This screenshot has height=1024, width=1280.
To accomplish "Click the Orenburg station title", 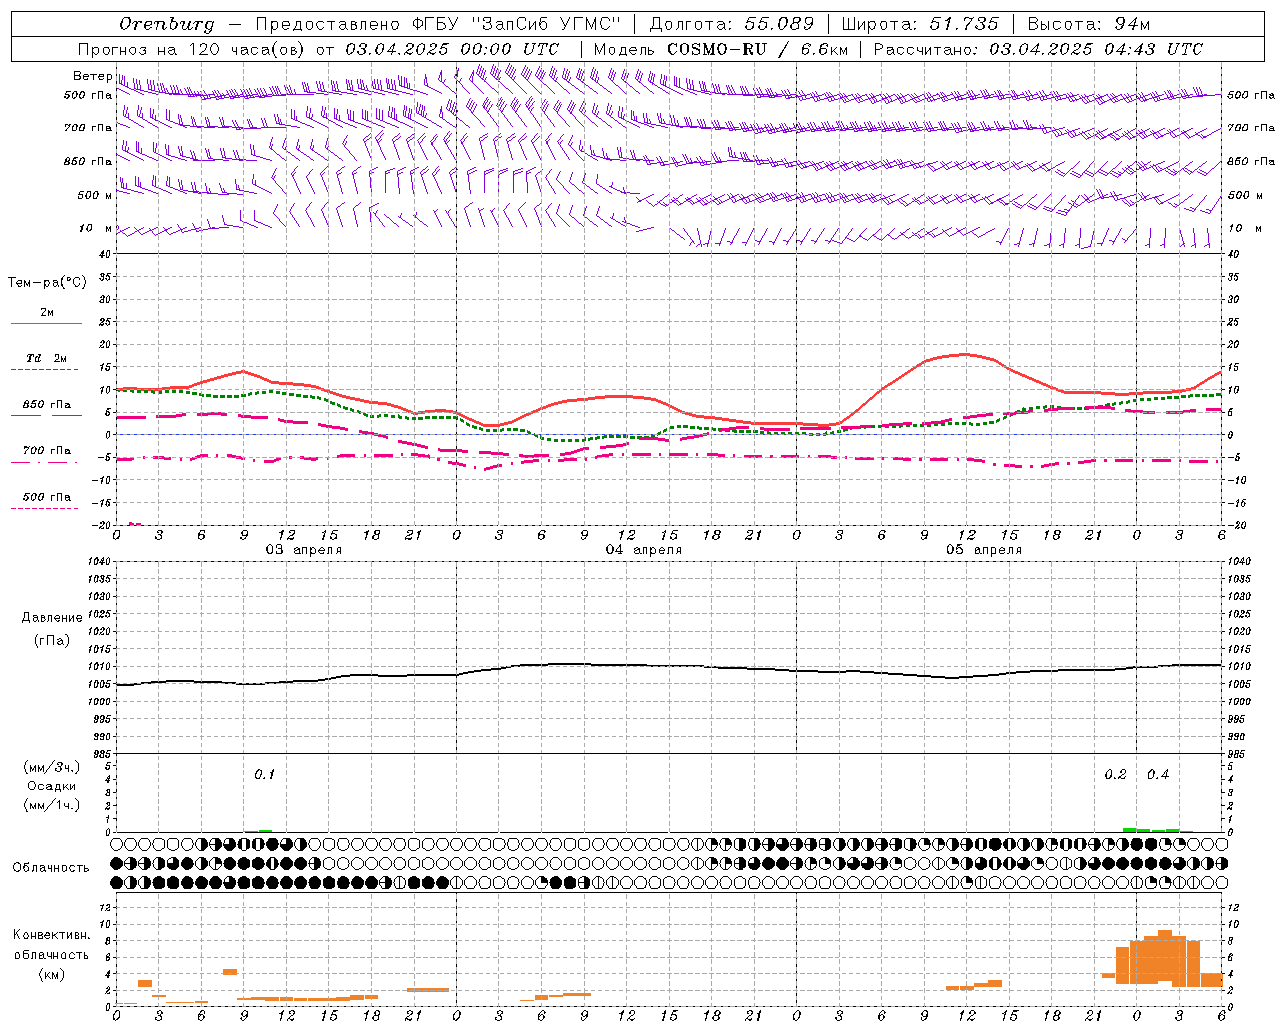I will 166,24.
